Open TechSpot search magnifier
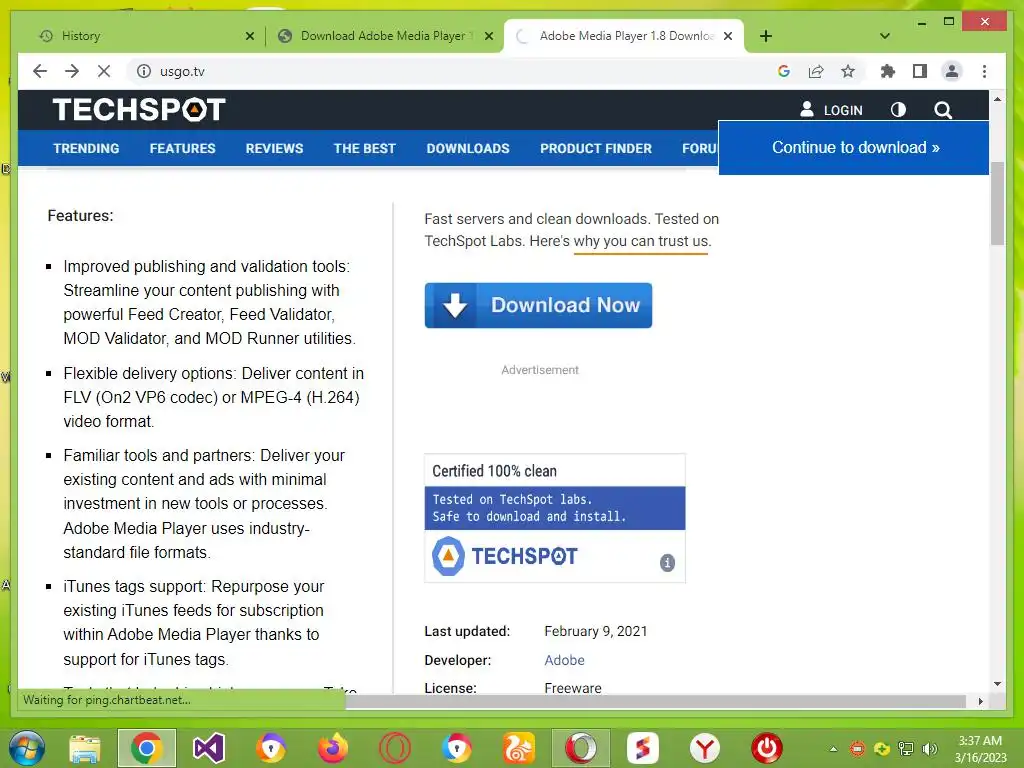This screenshot has width=1024, height=768. tap(942, 110)
